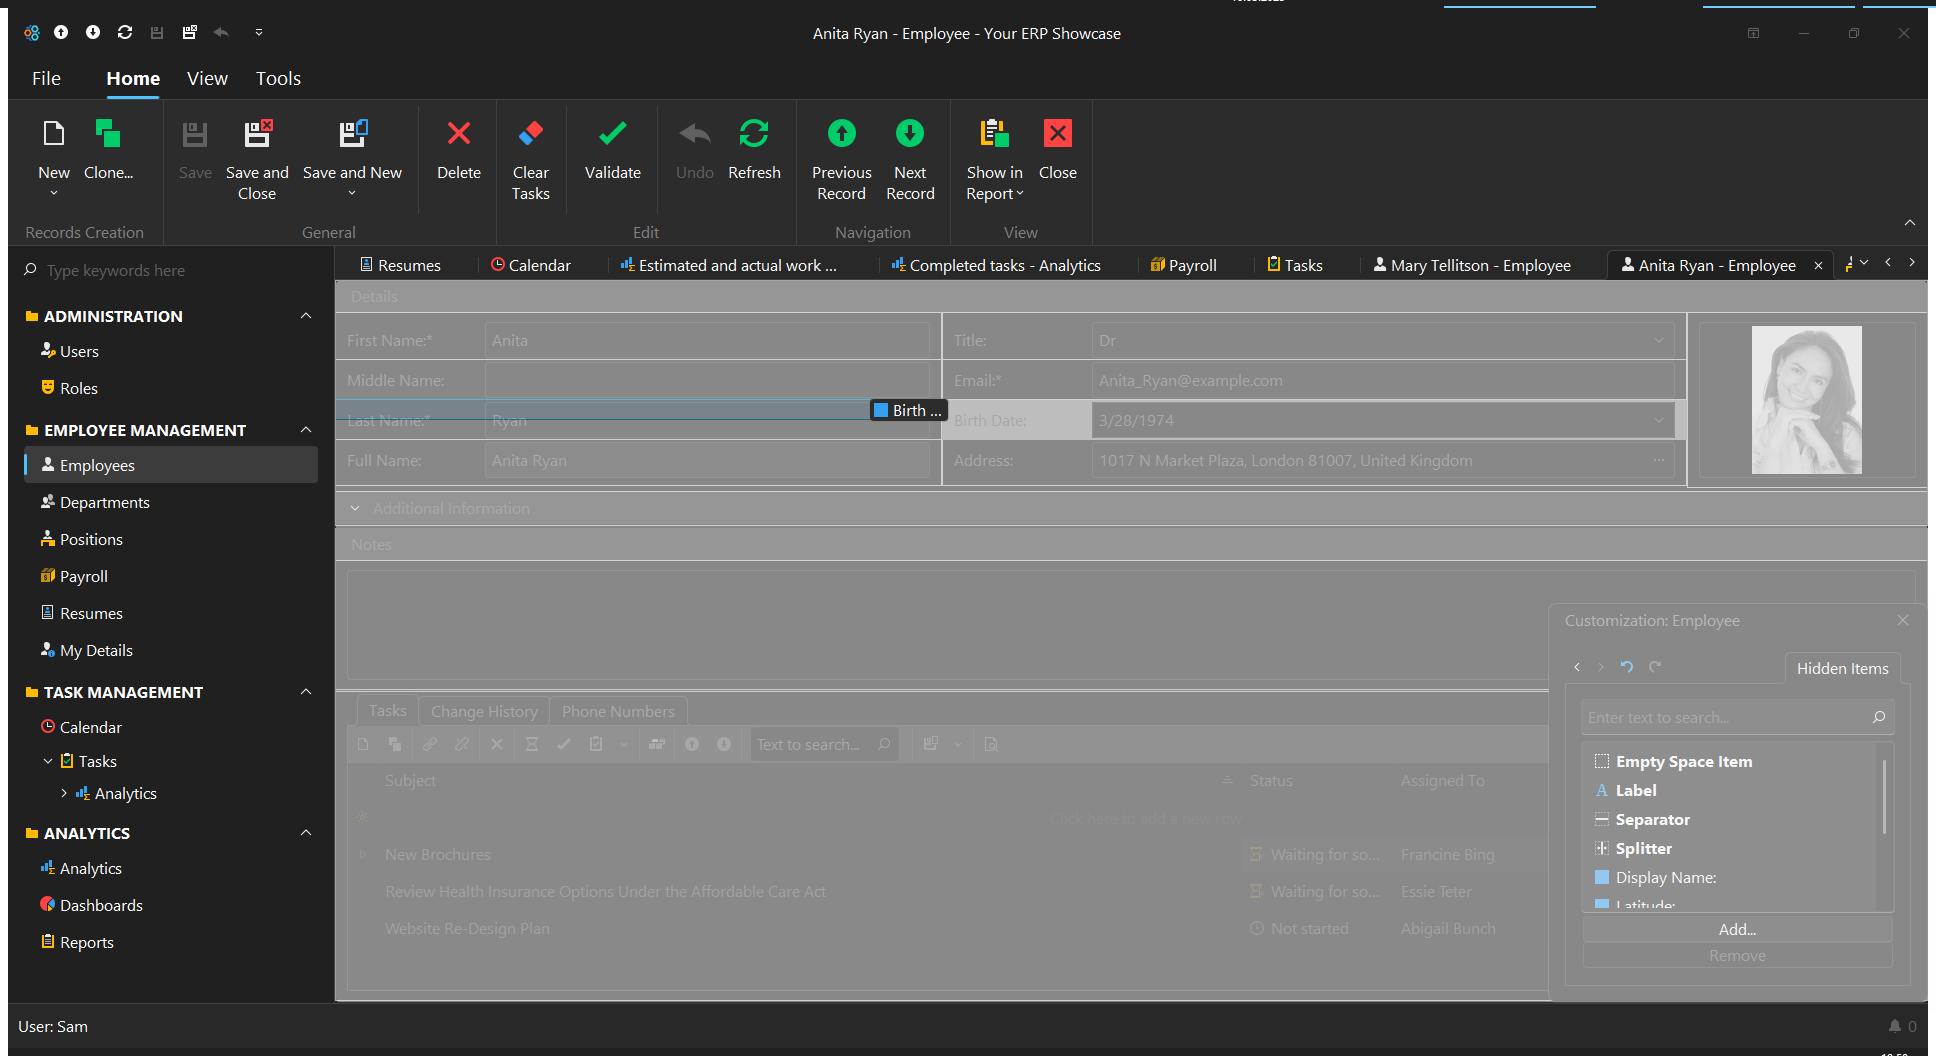Open the View ribbon tab
Image resolution: width=1936 pixels, height=1056 pixels.
[x=207, y=78]
